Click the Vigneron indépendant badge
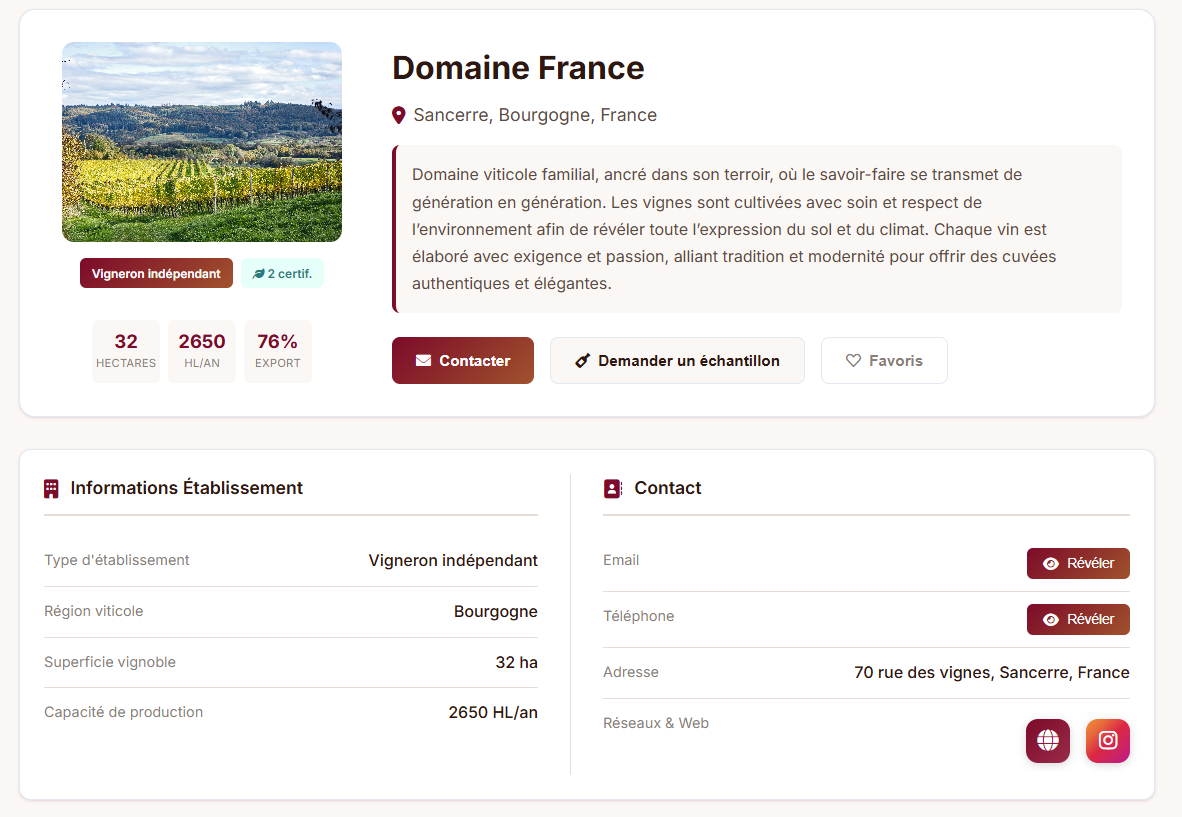Screen dimensions: 1182x817 pos(156,274)
